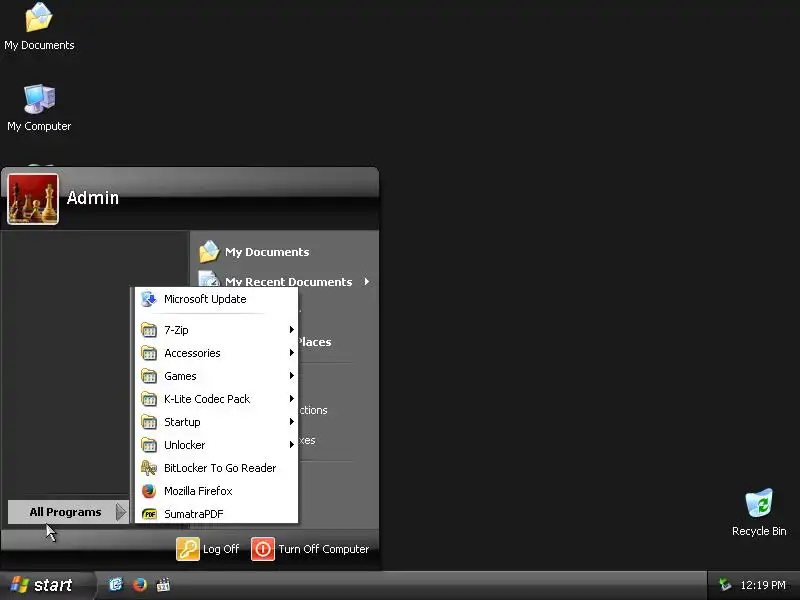Click the system tray network icon
Image resolution: width=800 pixels, height=600 pixels.
pyautogui.click(x=724, y=585)
